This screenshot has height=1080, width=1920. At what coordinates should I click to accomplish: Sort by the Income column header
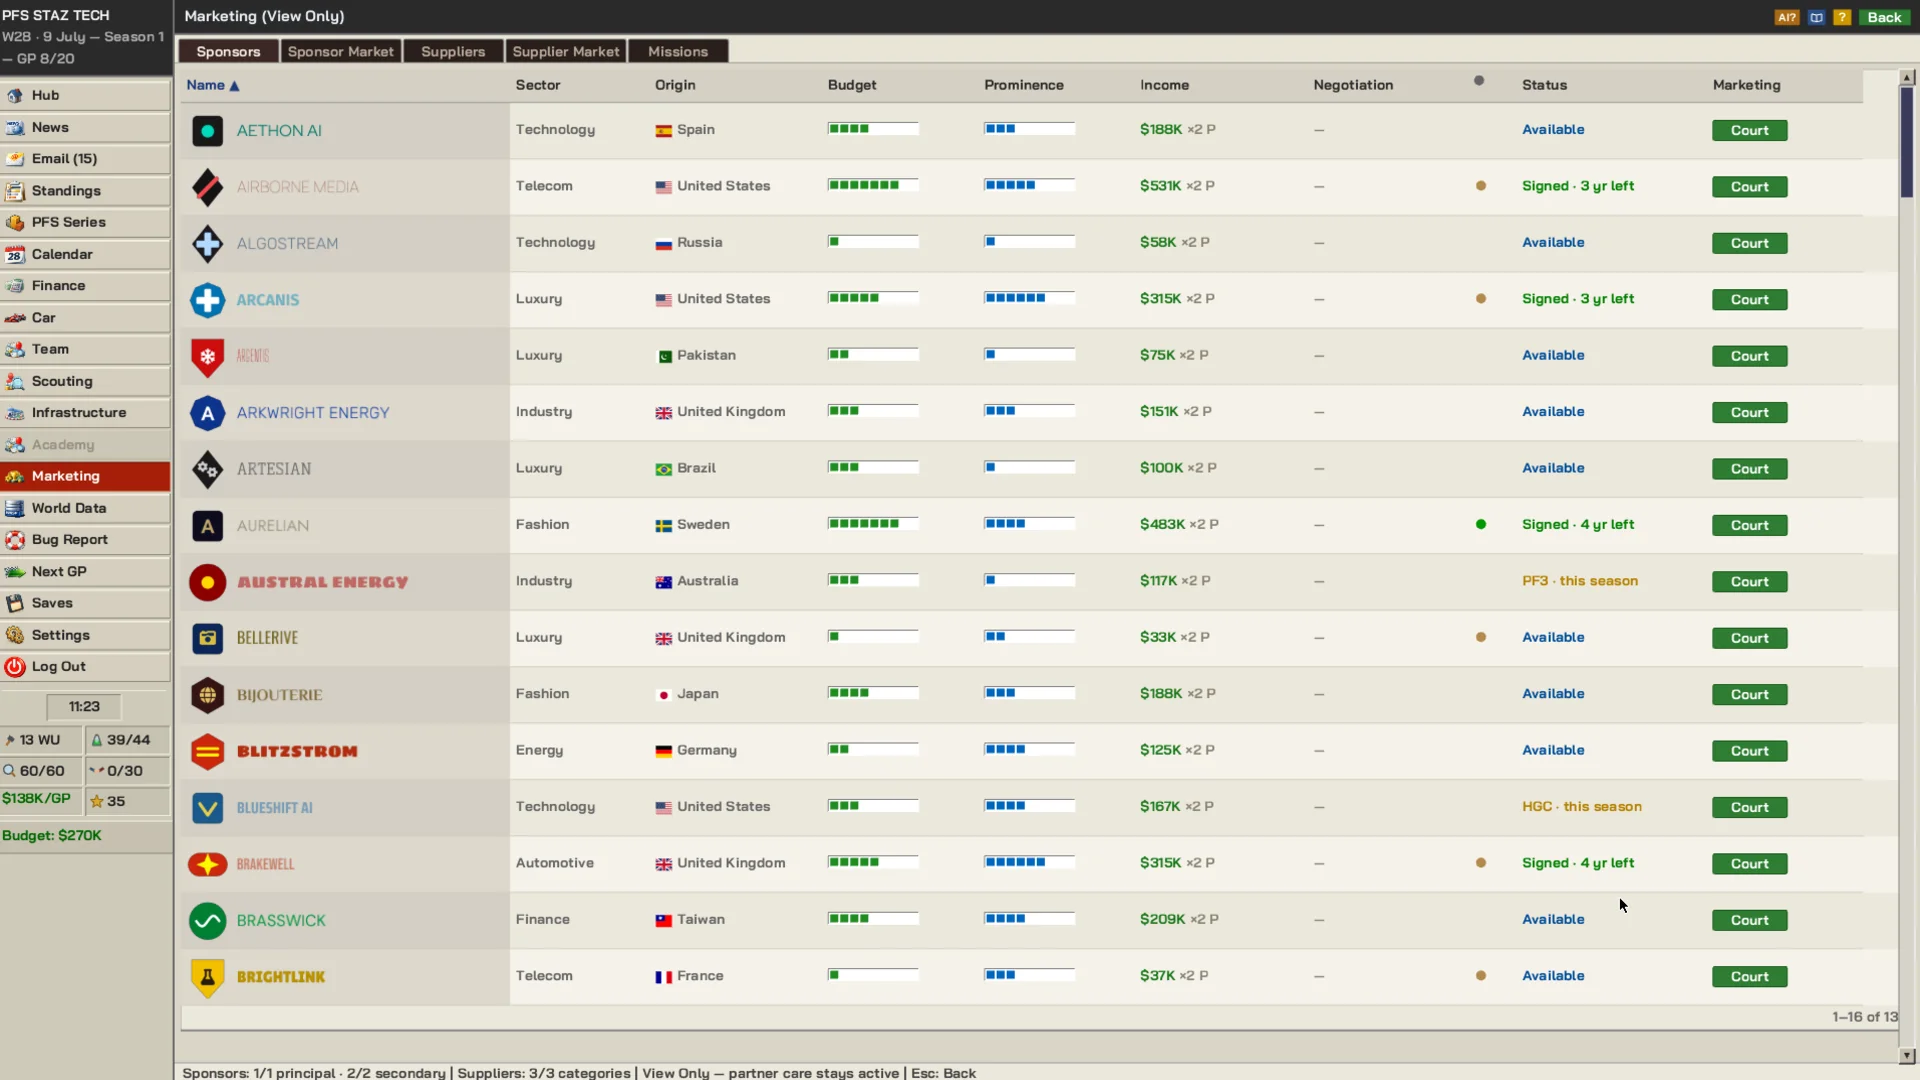(x=1165, y=85)
